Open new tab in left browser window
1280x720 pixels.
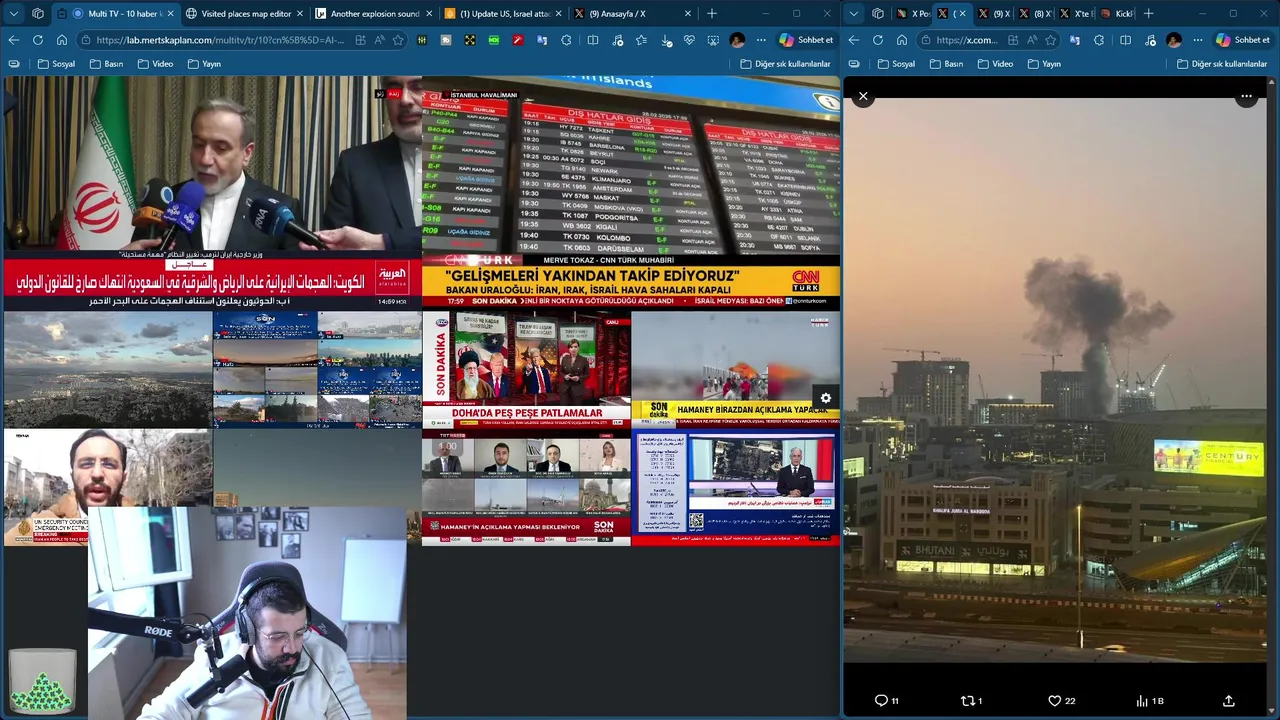(712, 14)
